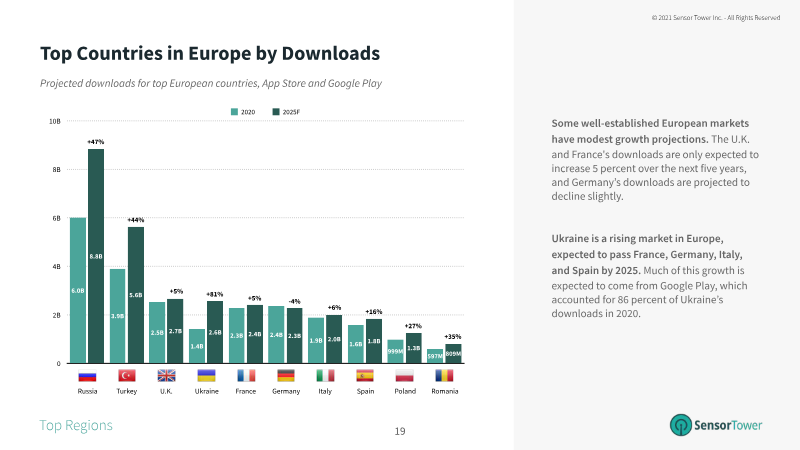Click the Sensor Tower copyright notice
The width and height of the screenshot is (800, 450).
point(715,17)
